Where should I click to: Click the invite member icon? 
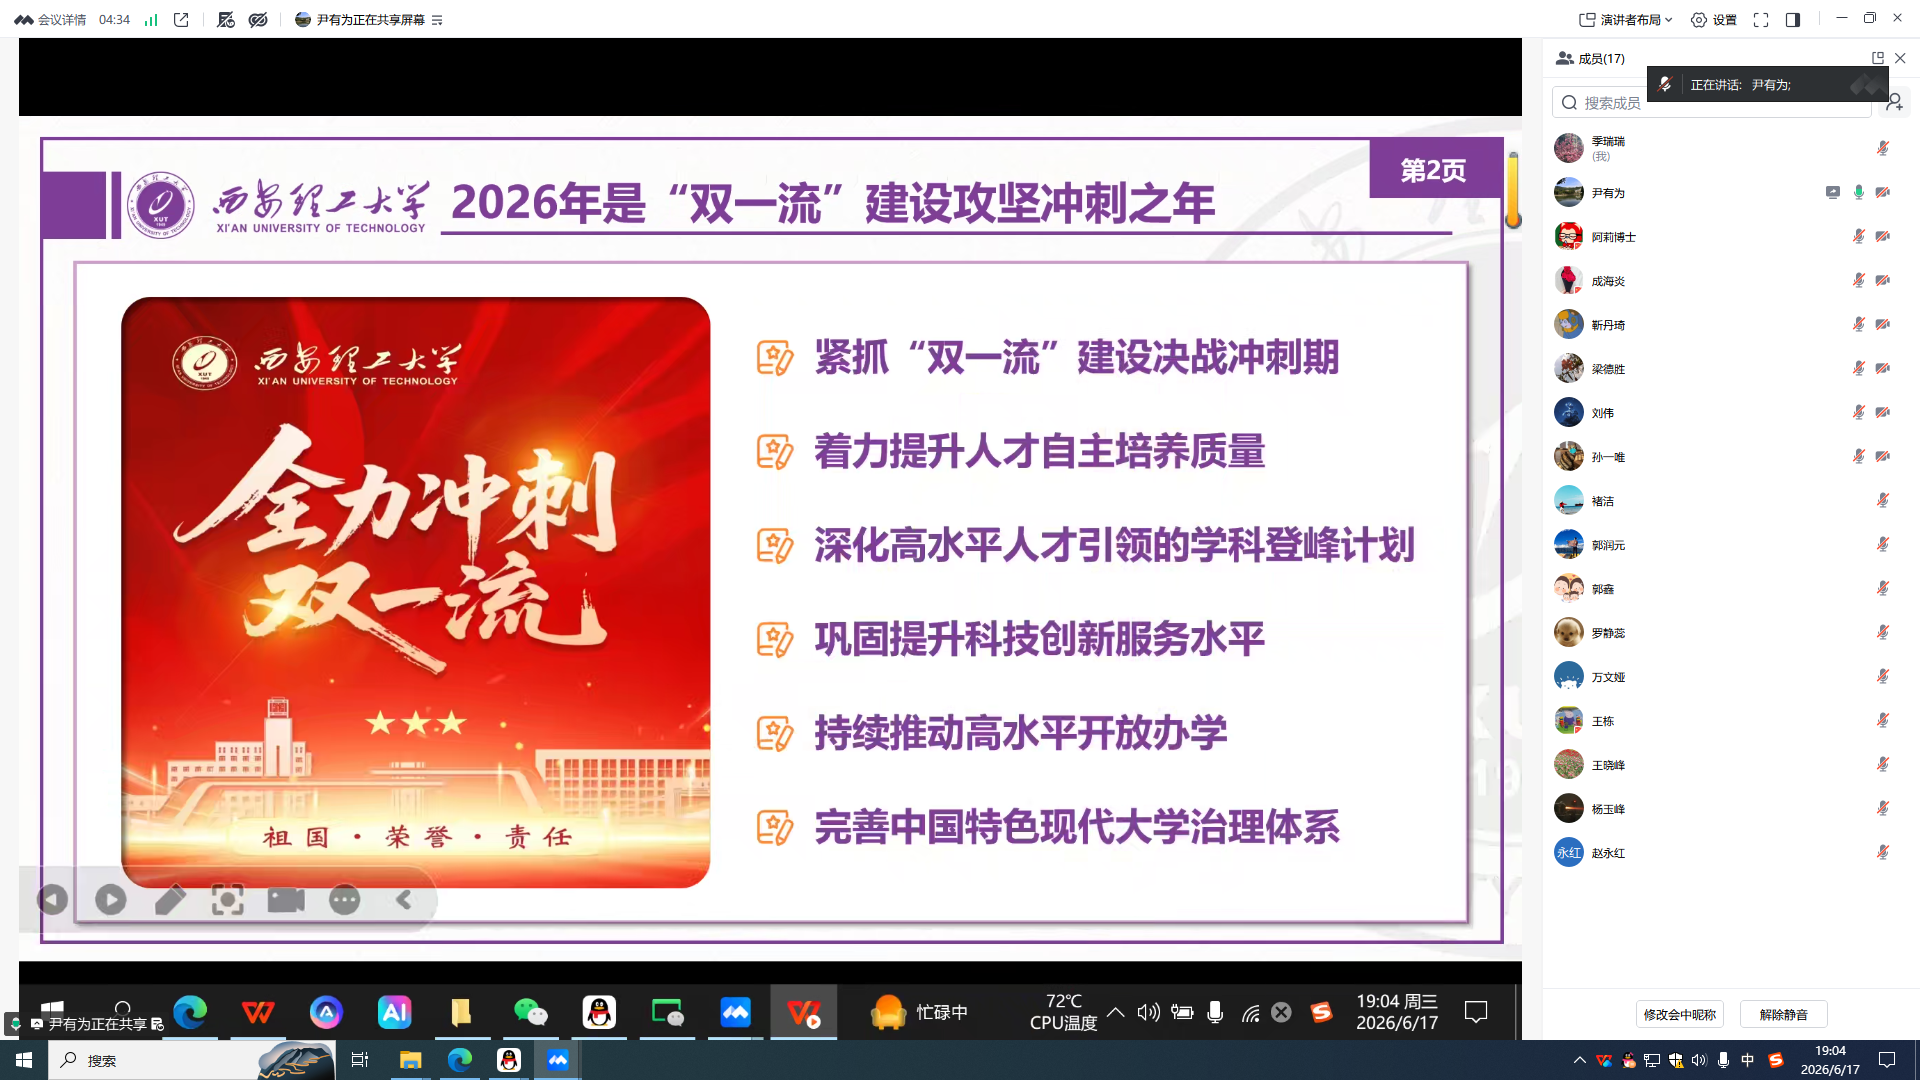(1894, 102)
